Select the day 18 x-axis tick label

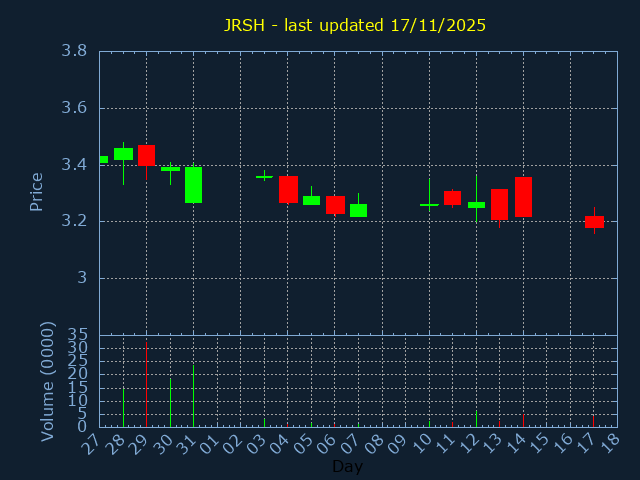[610, 443]
